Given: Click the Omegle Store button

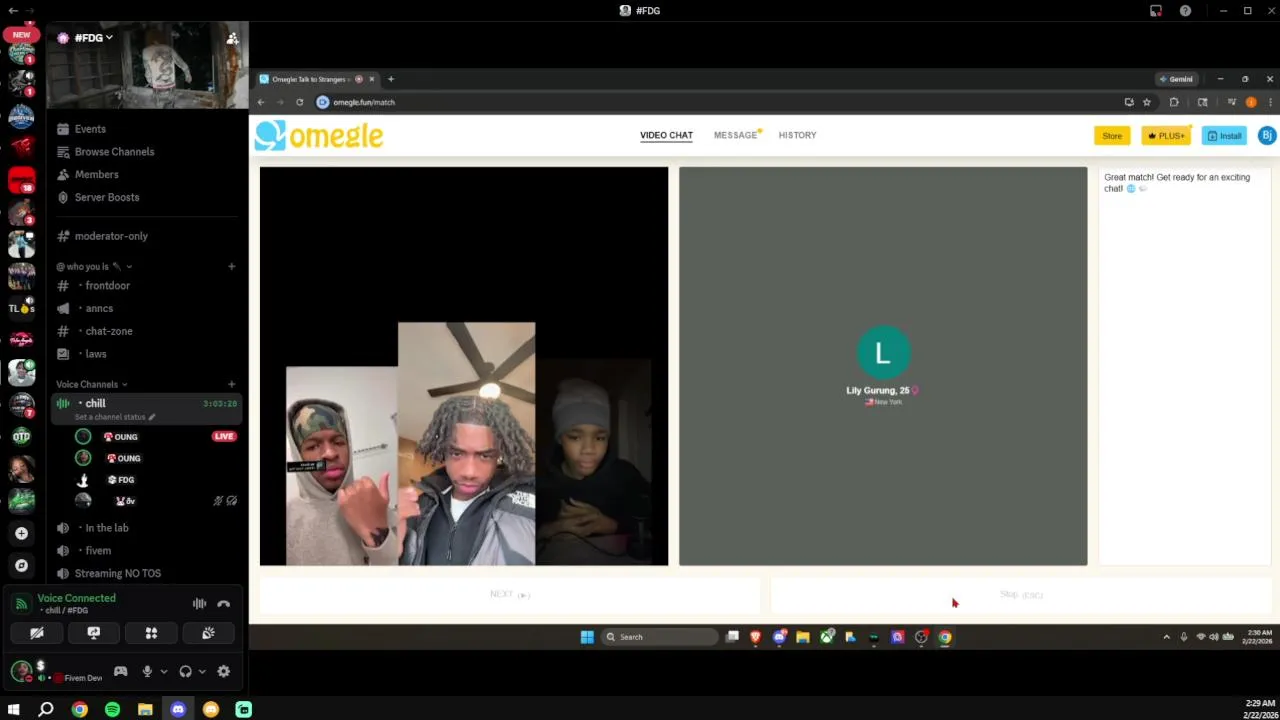Looking at the screenshot, I should 1112,136.
